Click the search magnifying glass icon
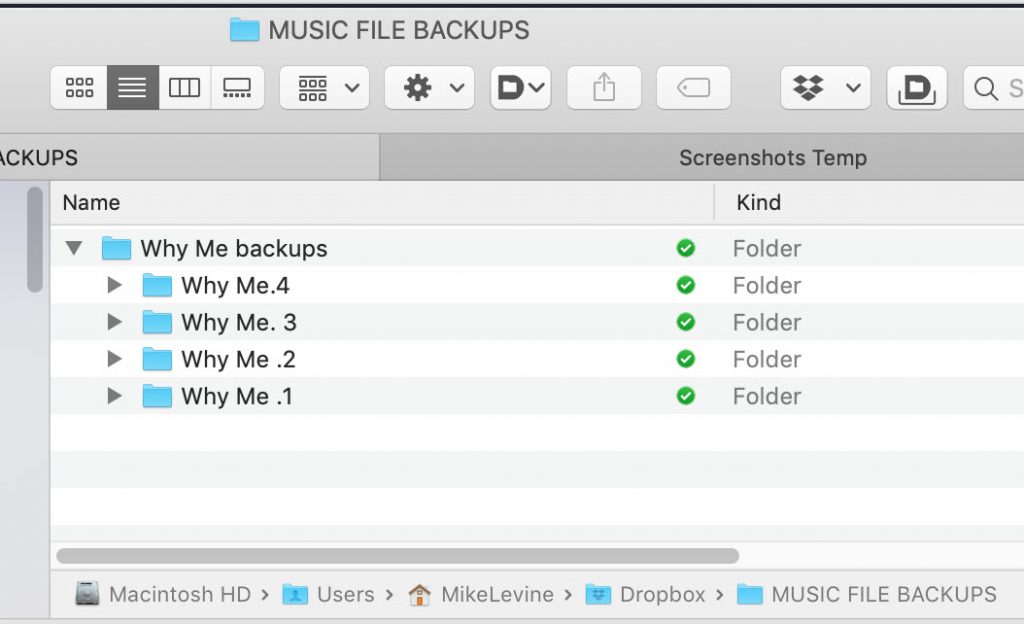The width and height of the screenshot is (1024, 624). click(x=984, y=88)
